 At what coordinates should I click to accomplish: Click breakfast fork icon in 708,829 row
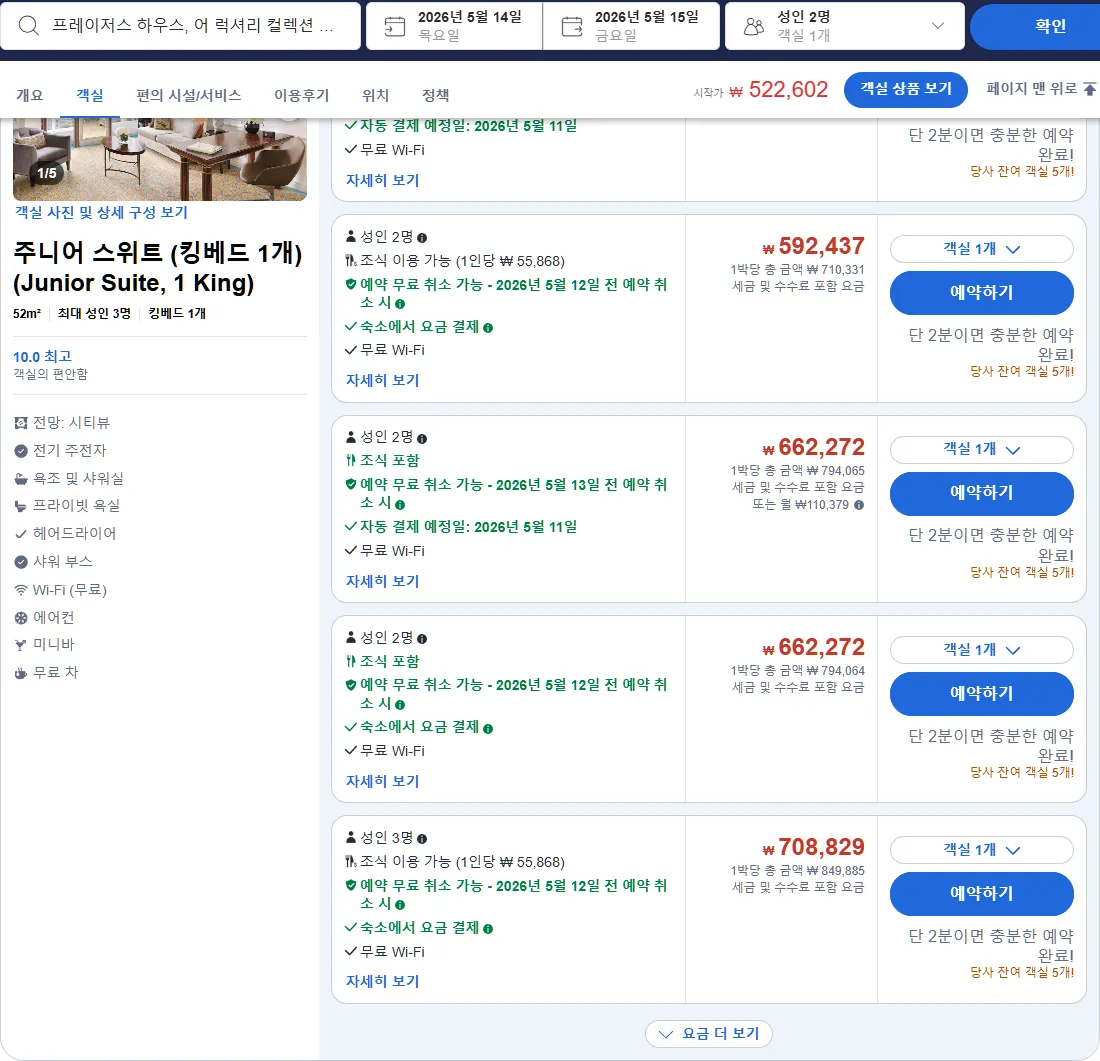351,861
